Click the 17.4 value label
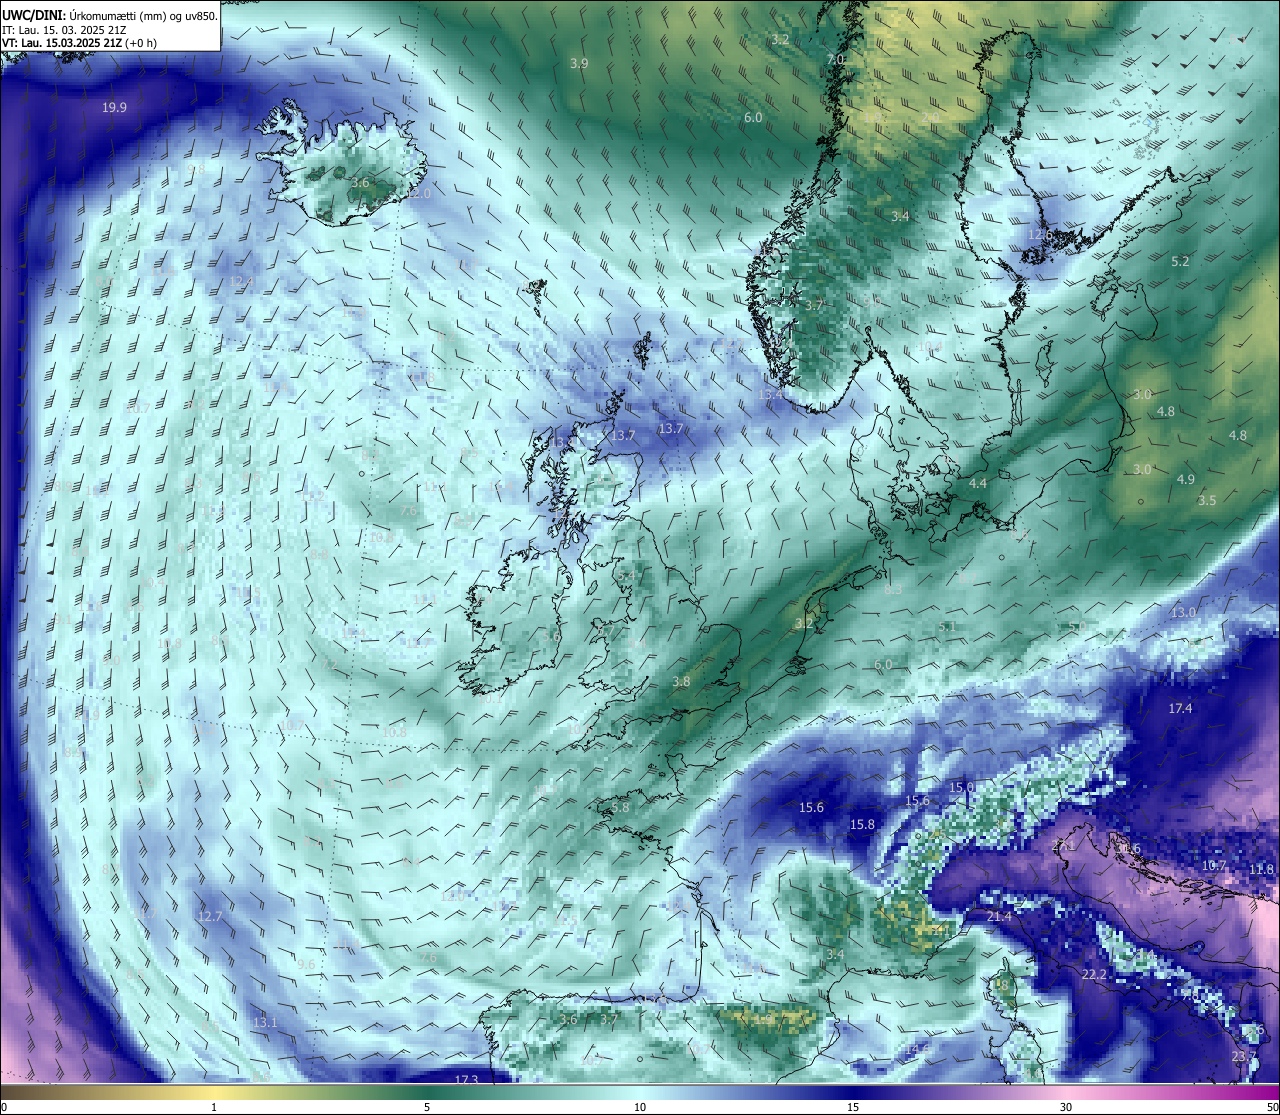Screen dimensions: 1280x1115 coord(1180,708)
